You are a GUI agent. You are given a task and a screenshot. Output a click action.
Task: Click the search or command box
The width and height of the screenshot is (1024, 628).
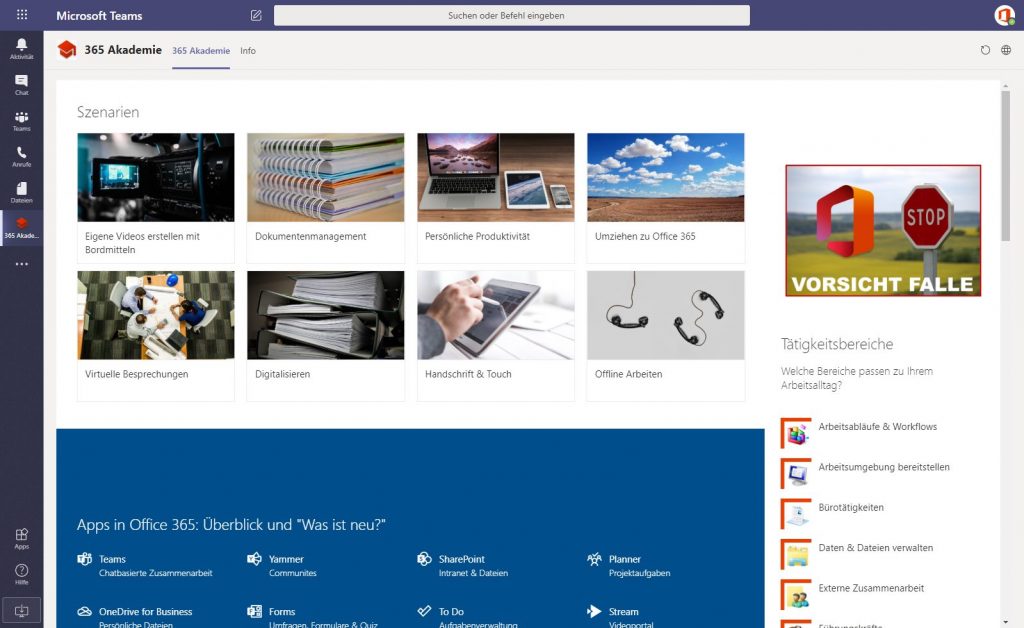(511, 15)
